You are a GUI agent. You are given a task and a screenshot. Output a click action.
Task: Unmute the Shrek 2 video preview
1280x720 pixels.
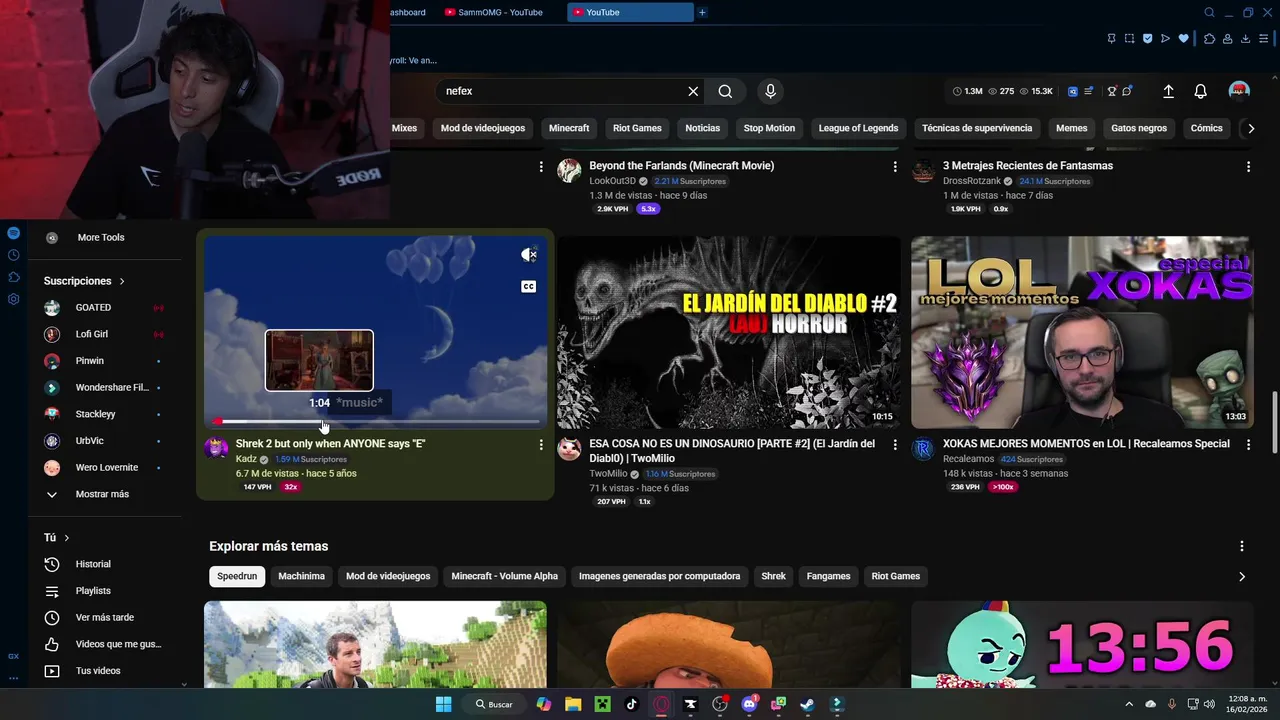tap(529, 255)
